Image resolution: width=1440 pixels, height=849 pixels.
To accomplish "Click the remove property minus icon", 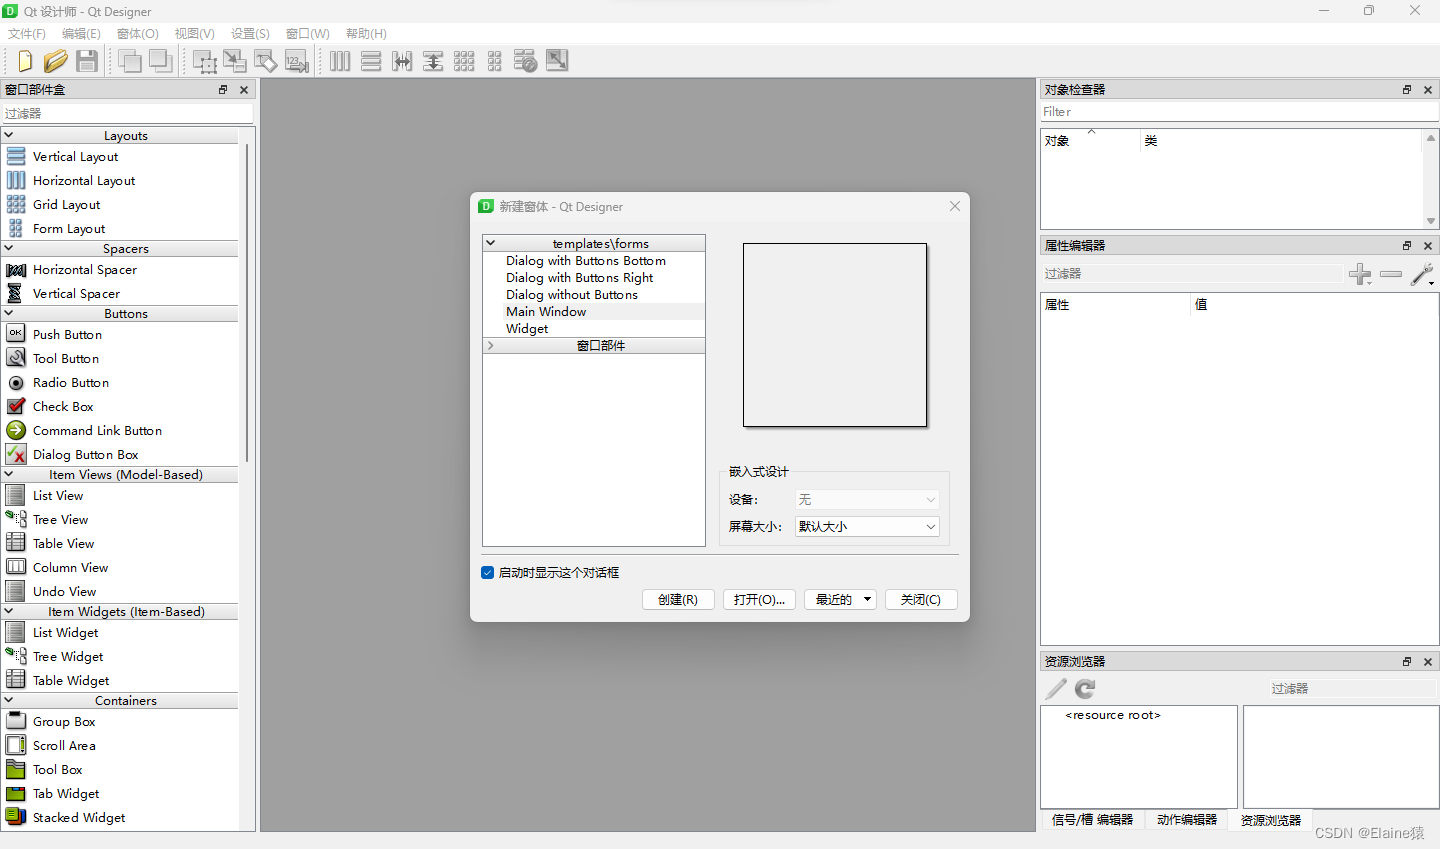I will [1391, 274].
